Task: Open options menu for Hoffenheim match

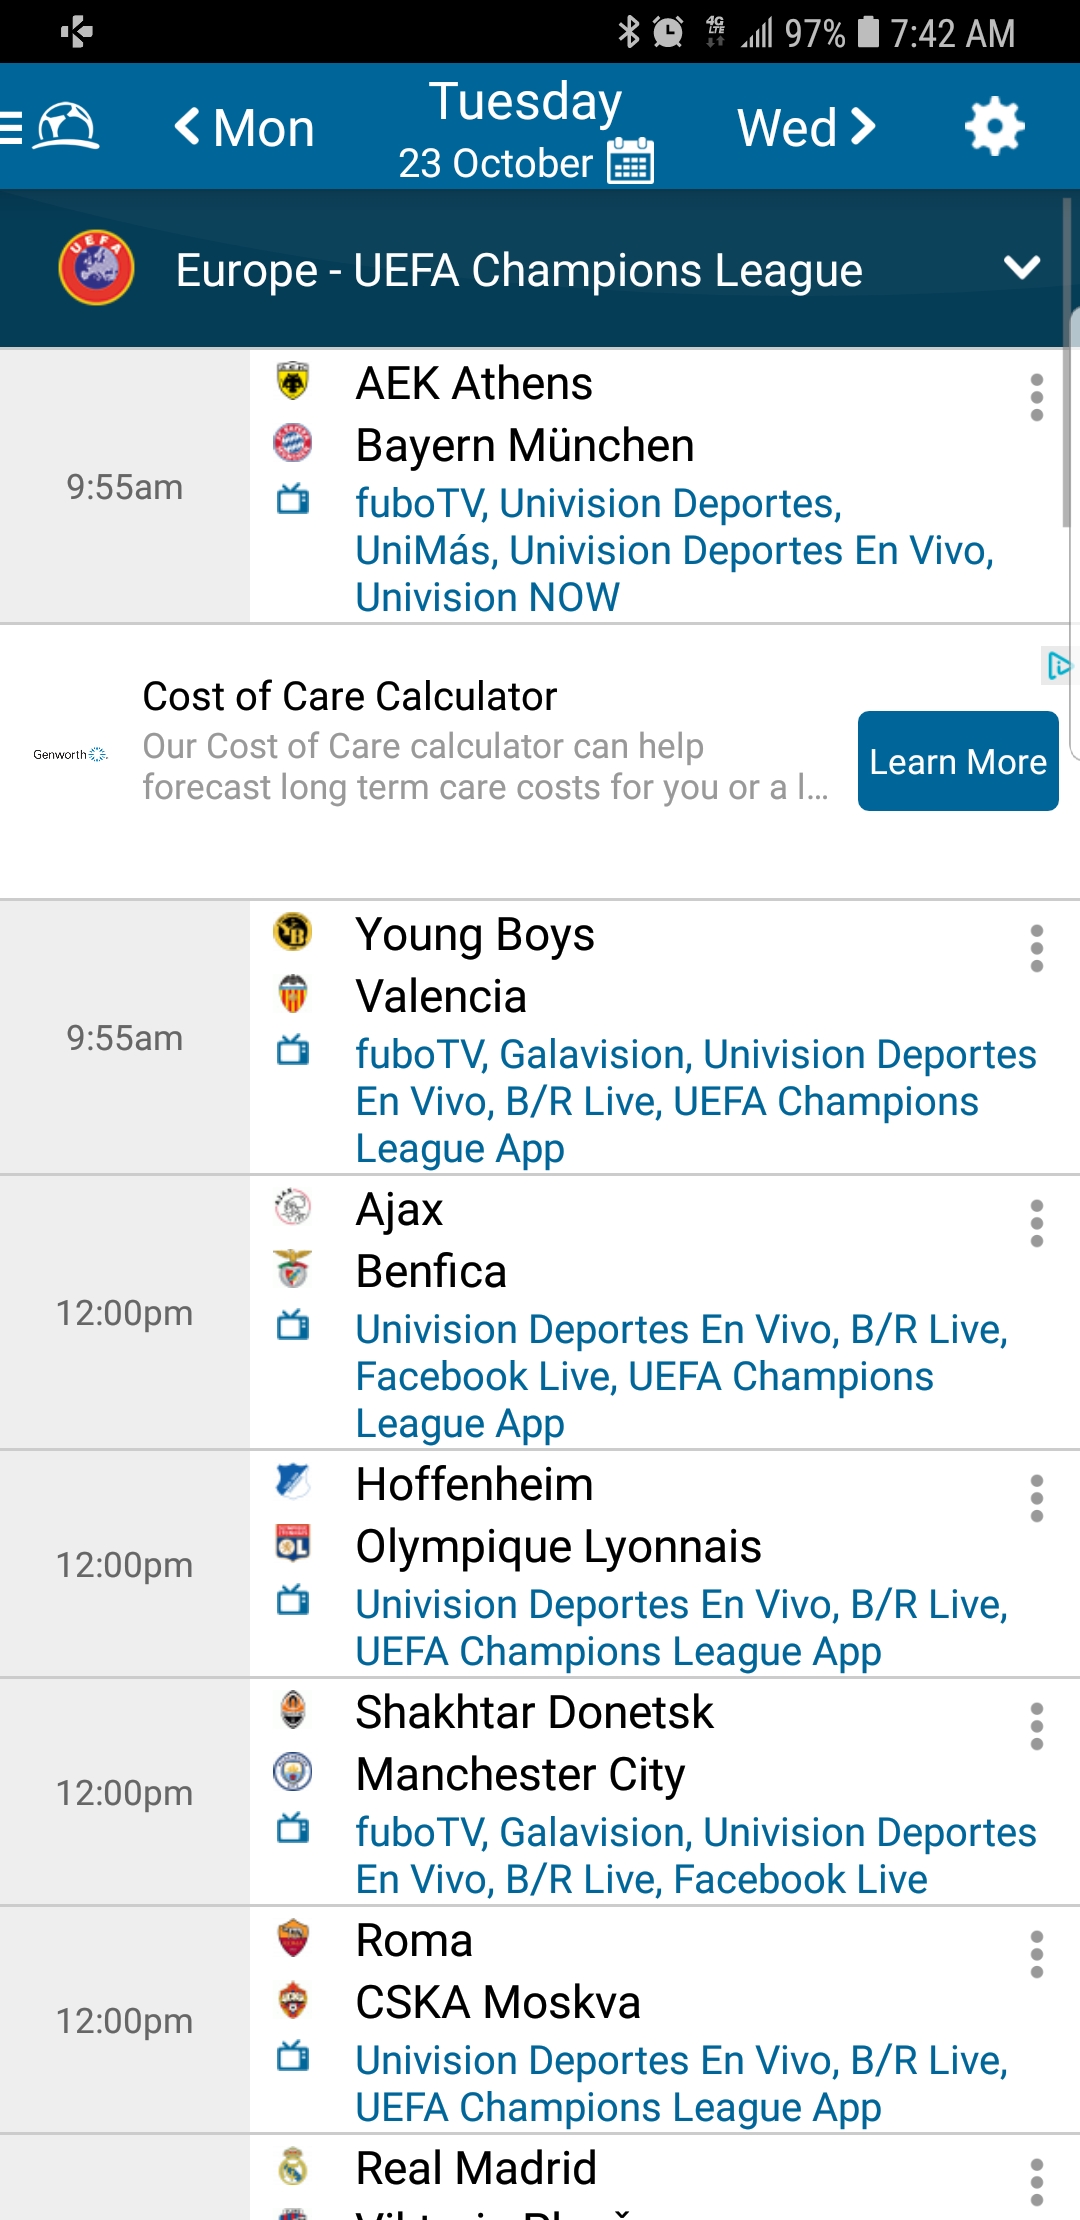Action: click(x=1036, y=1498)
